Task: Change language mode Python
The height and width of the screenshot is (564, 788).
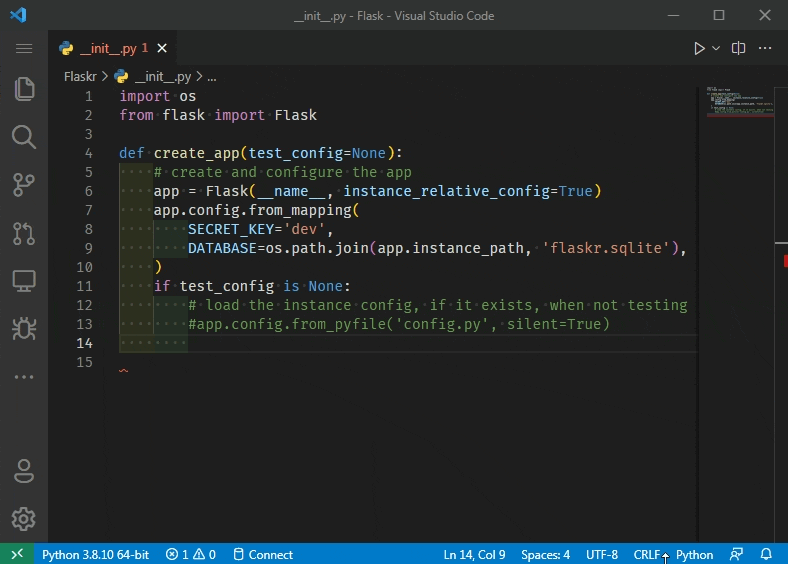Action: click(694, 554)
